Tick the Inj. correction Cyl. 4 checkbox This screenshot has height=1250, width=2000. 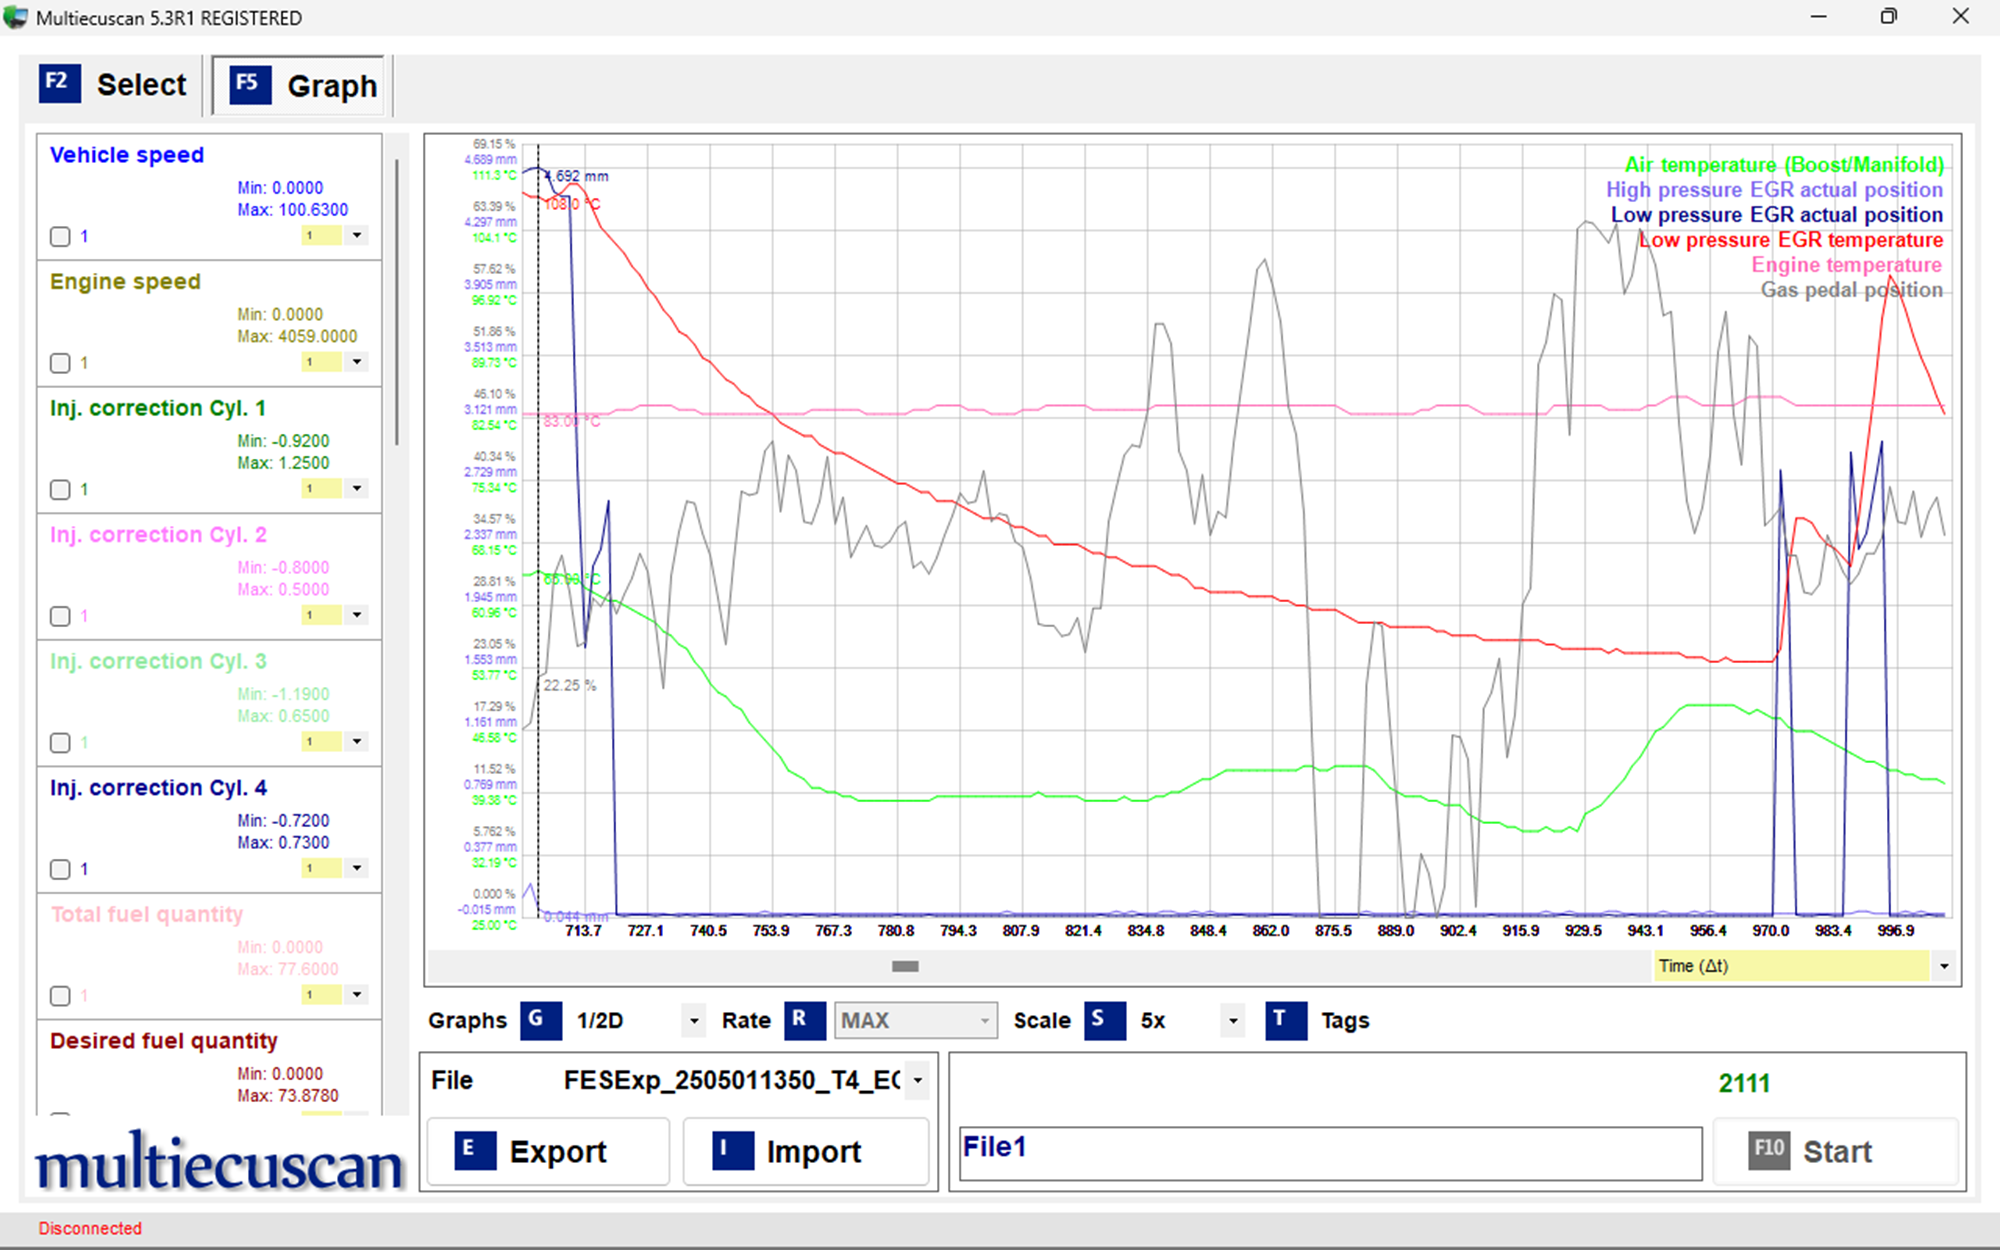pos(60,869)
